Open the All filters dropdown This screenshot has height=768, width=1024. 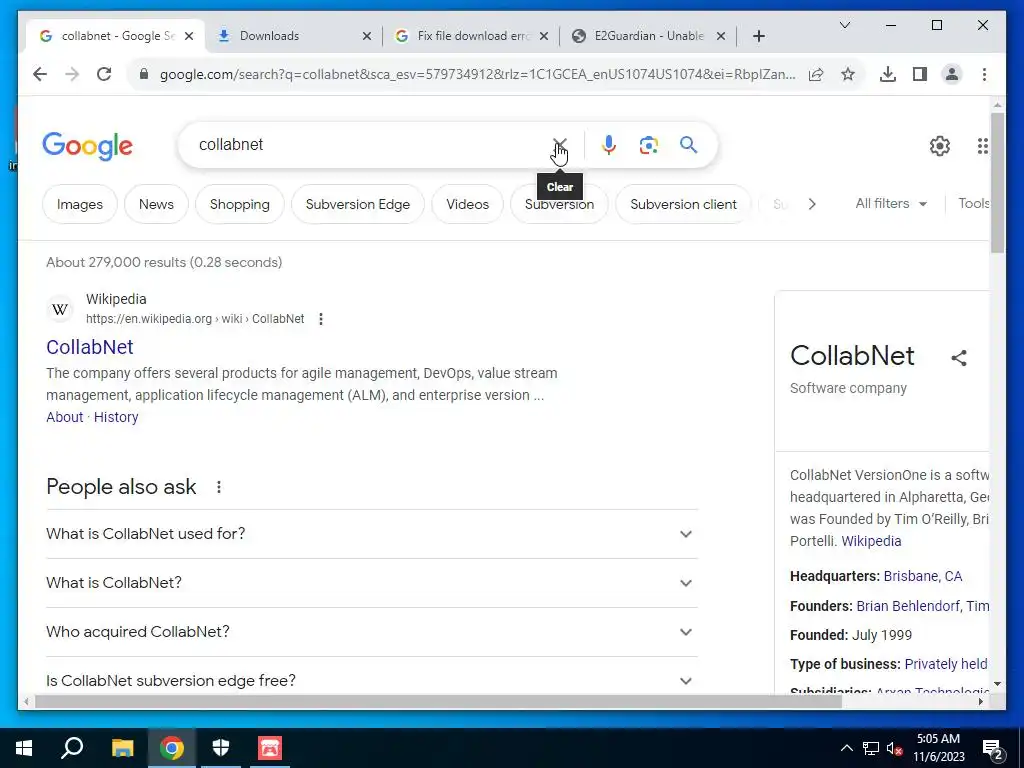tap(891, 204)
